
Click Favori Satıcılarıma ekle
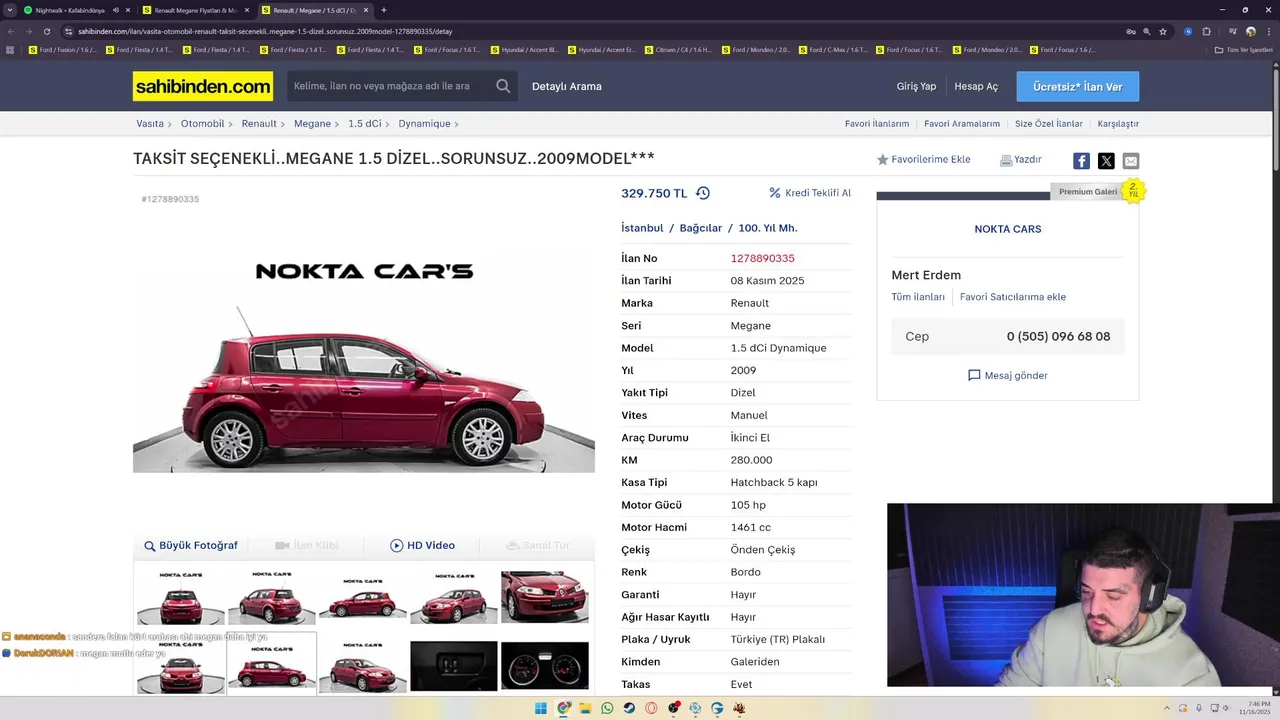pos(1013,297)
